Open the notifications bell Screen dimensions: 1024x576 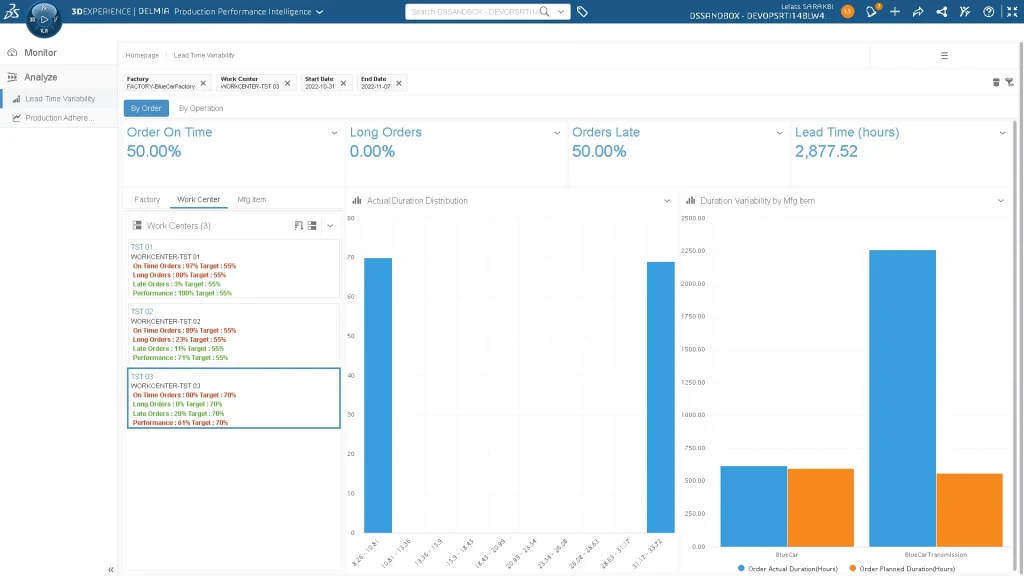[871, 12]
